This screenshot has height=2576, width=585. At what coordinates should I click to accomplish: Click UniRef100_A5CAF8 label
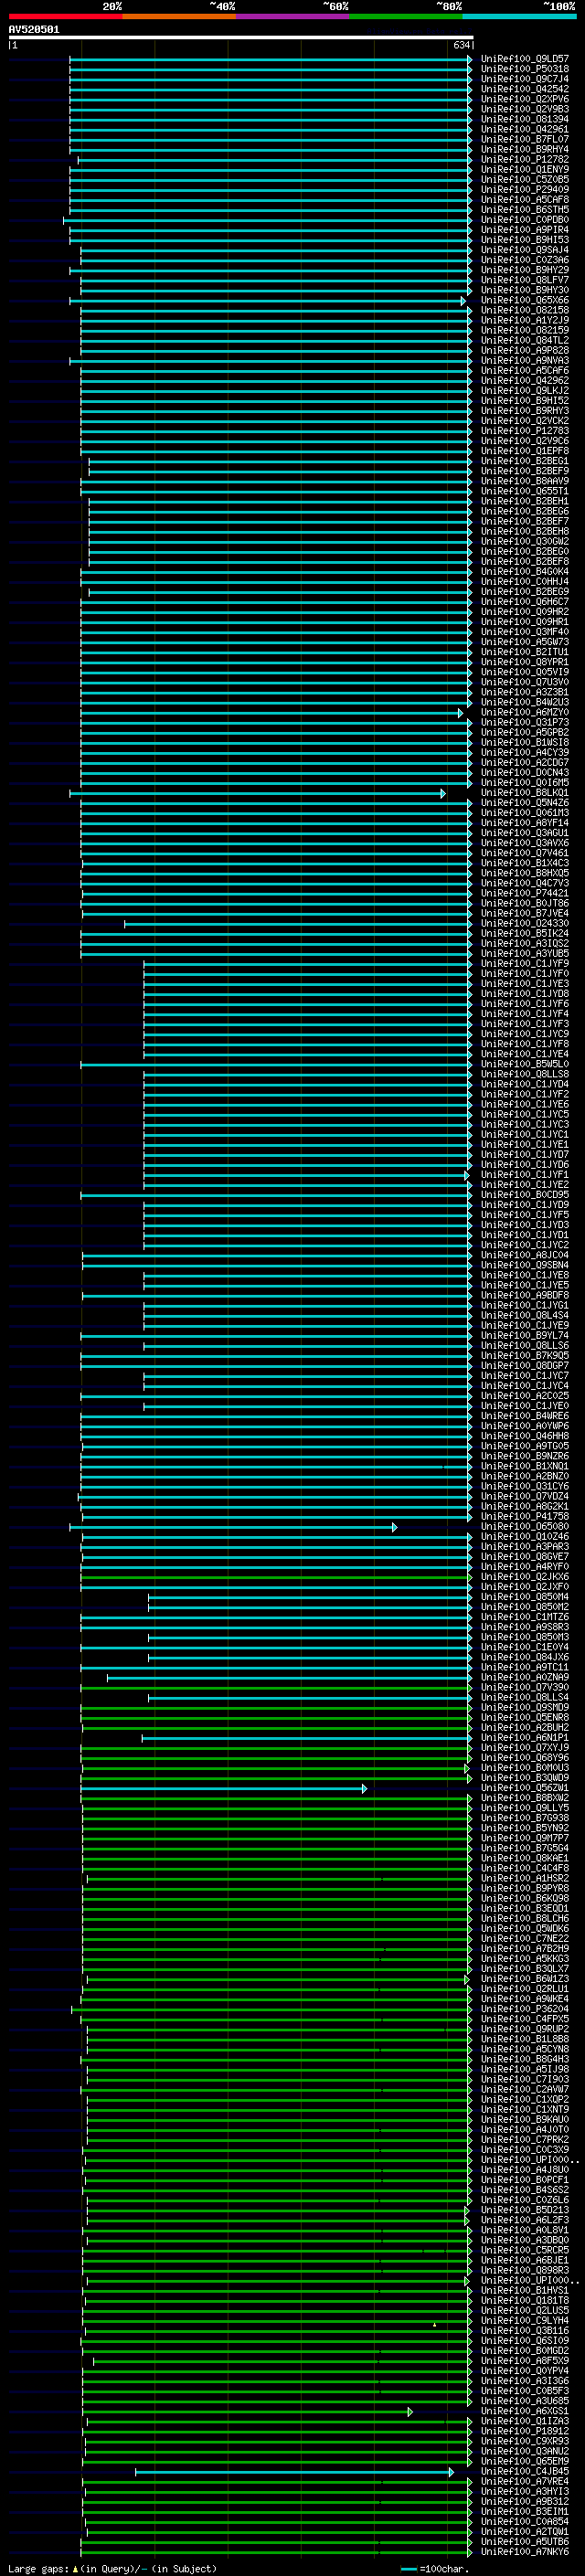click(524, 200)
